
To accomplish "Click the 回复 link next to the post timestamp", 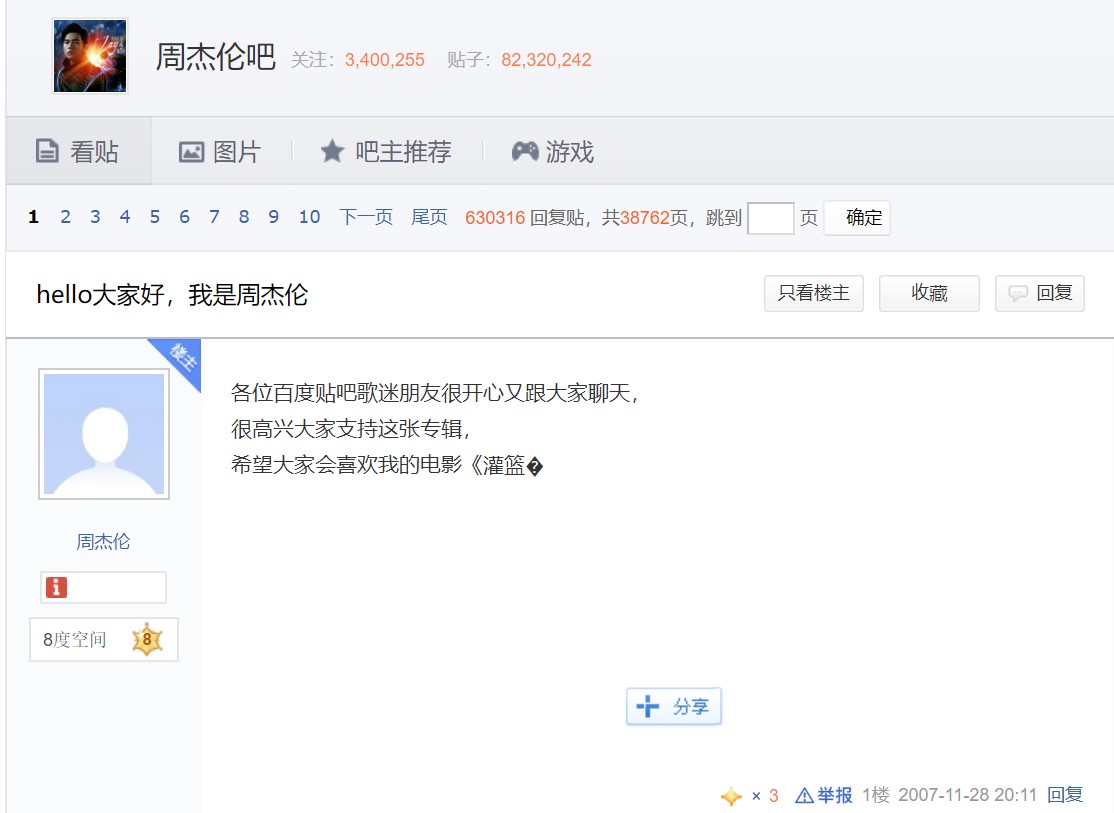I will point(1065,795).
